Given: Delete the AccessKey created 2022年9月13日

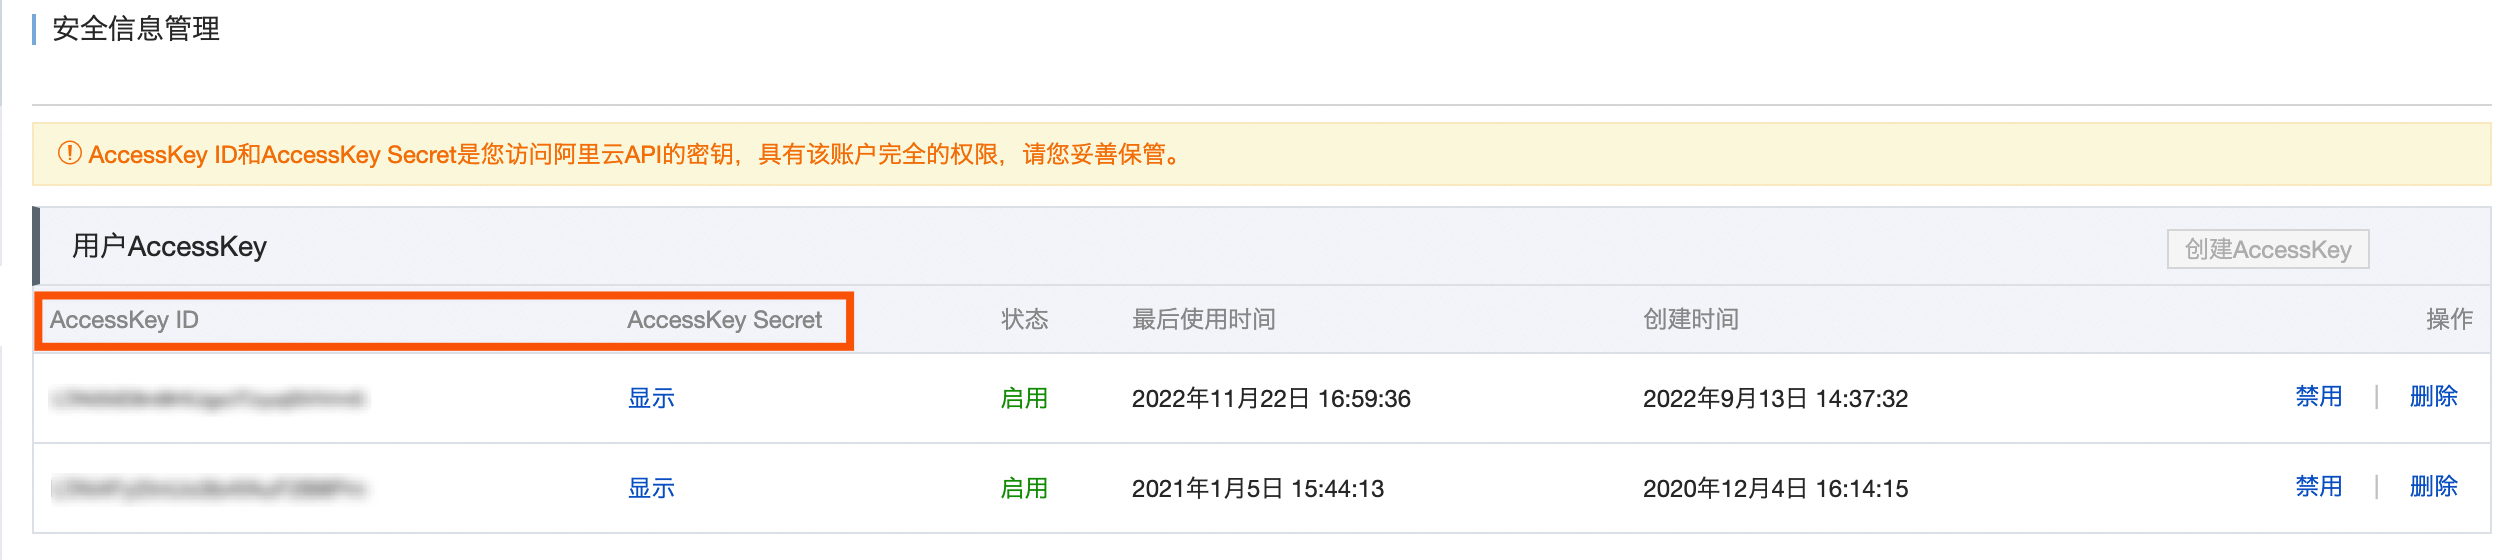Looking at the screenshot, I should (x=2433, y=397).
